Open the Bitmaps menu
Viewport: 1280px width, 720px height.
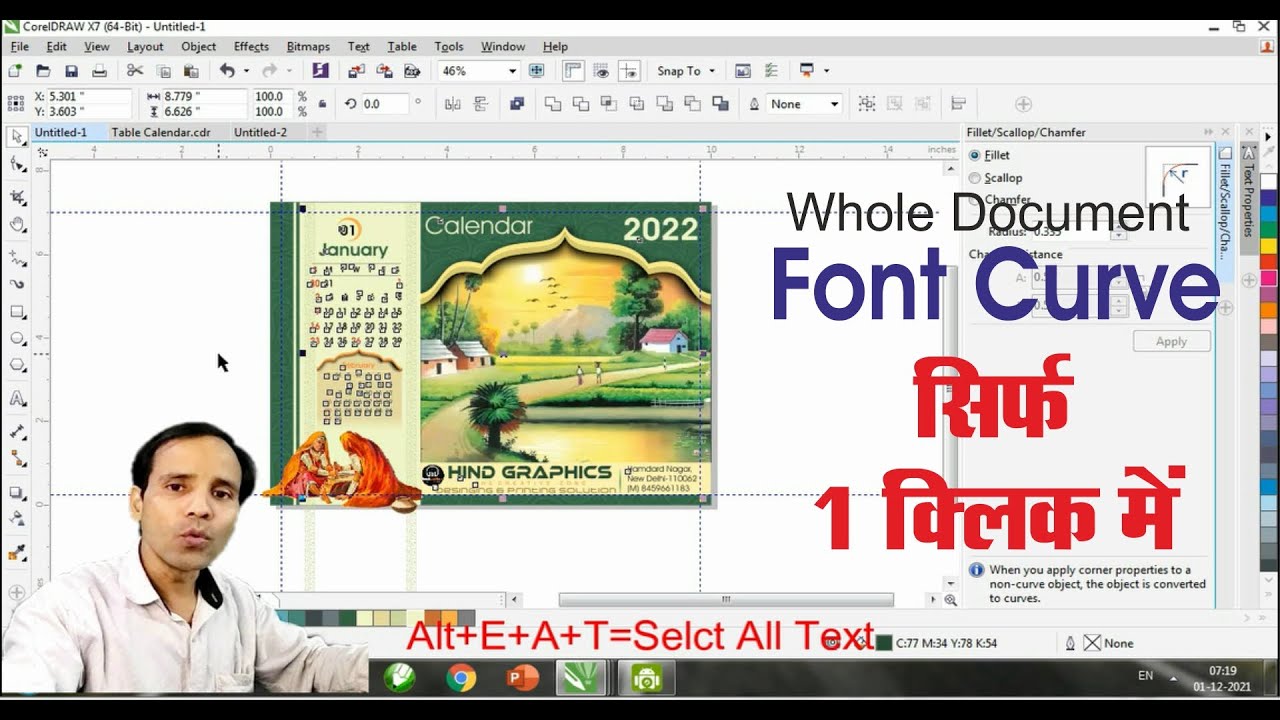[x=308, y=46]
